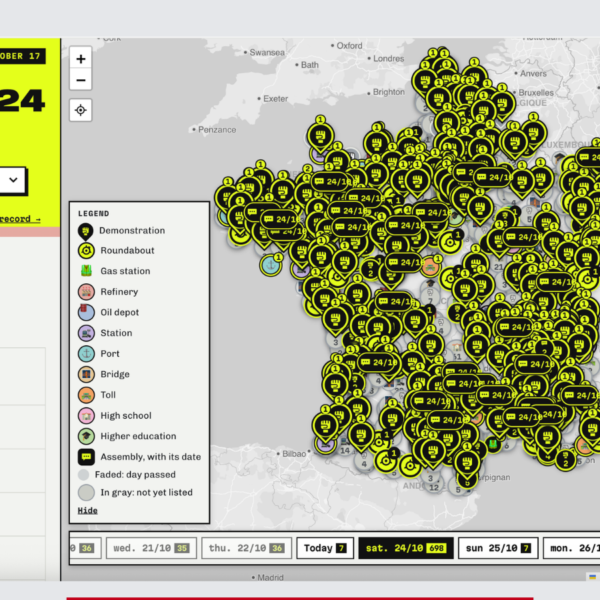
Task: Select Refinery legend icon
Action: click(x=86, y=292)
